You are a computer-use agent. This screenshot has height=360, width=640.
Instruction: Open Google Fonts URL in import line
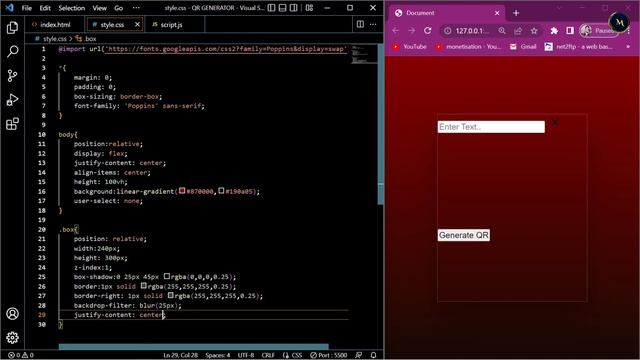tap(226, 49)
